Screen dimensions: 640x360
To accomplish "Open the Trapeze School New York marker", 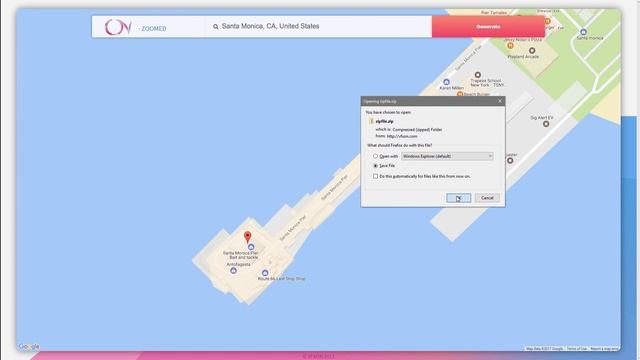I will [478, 75].
